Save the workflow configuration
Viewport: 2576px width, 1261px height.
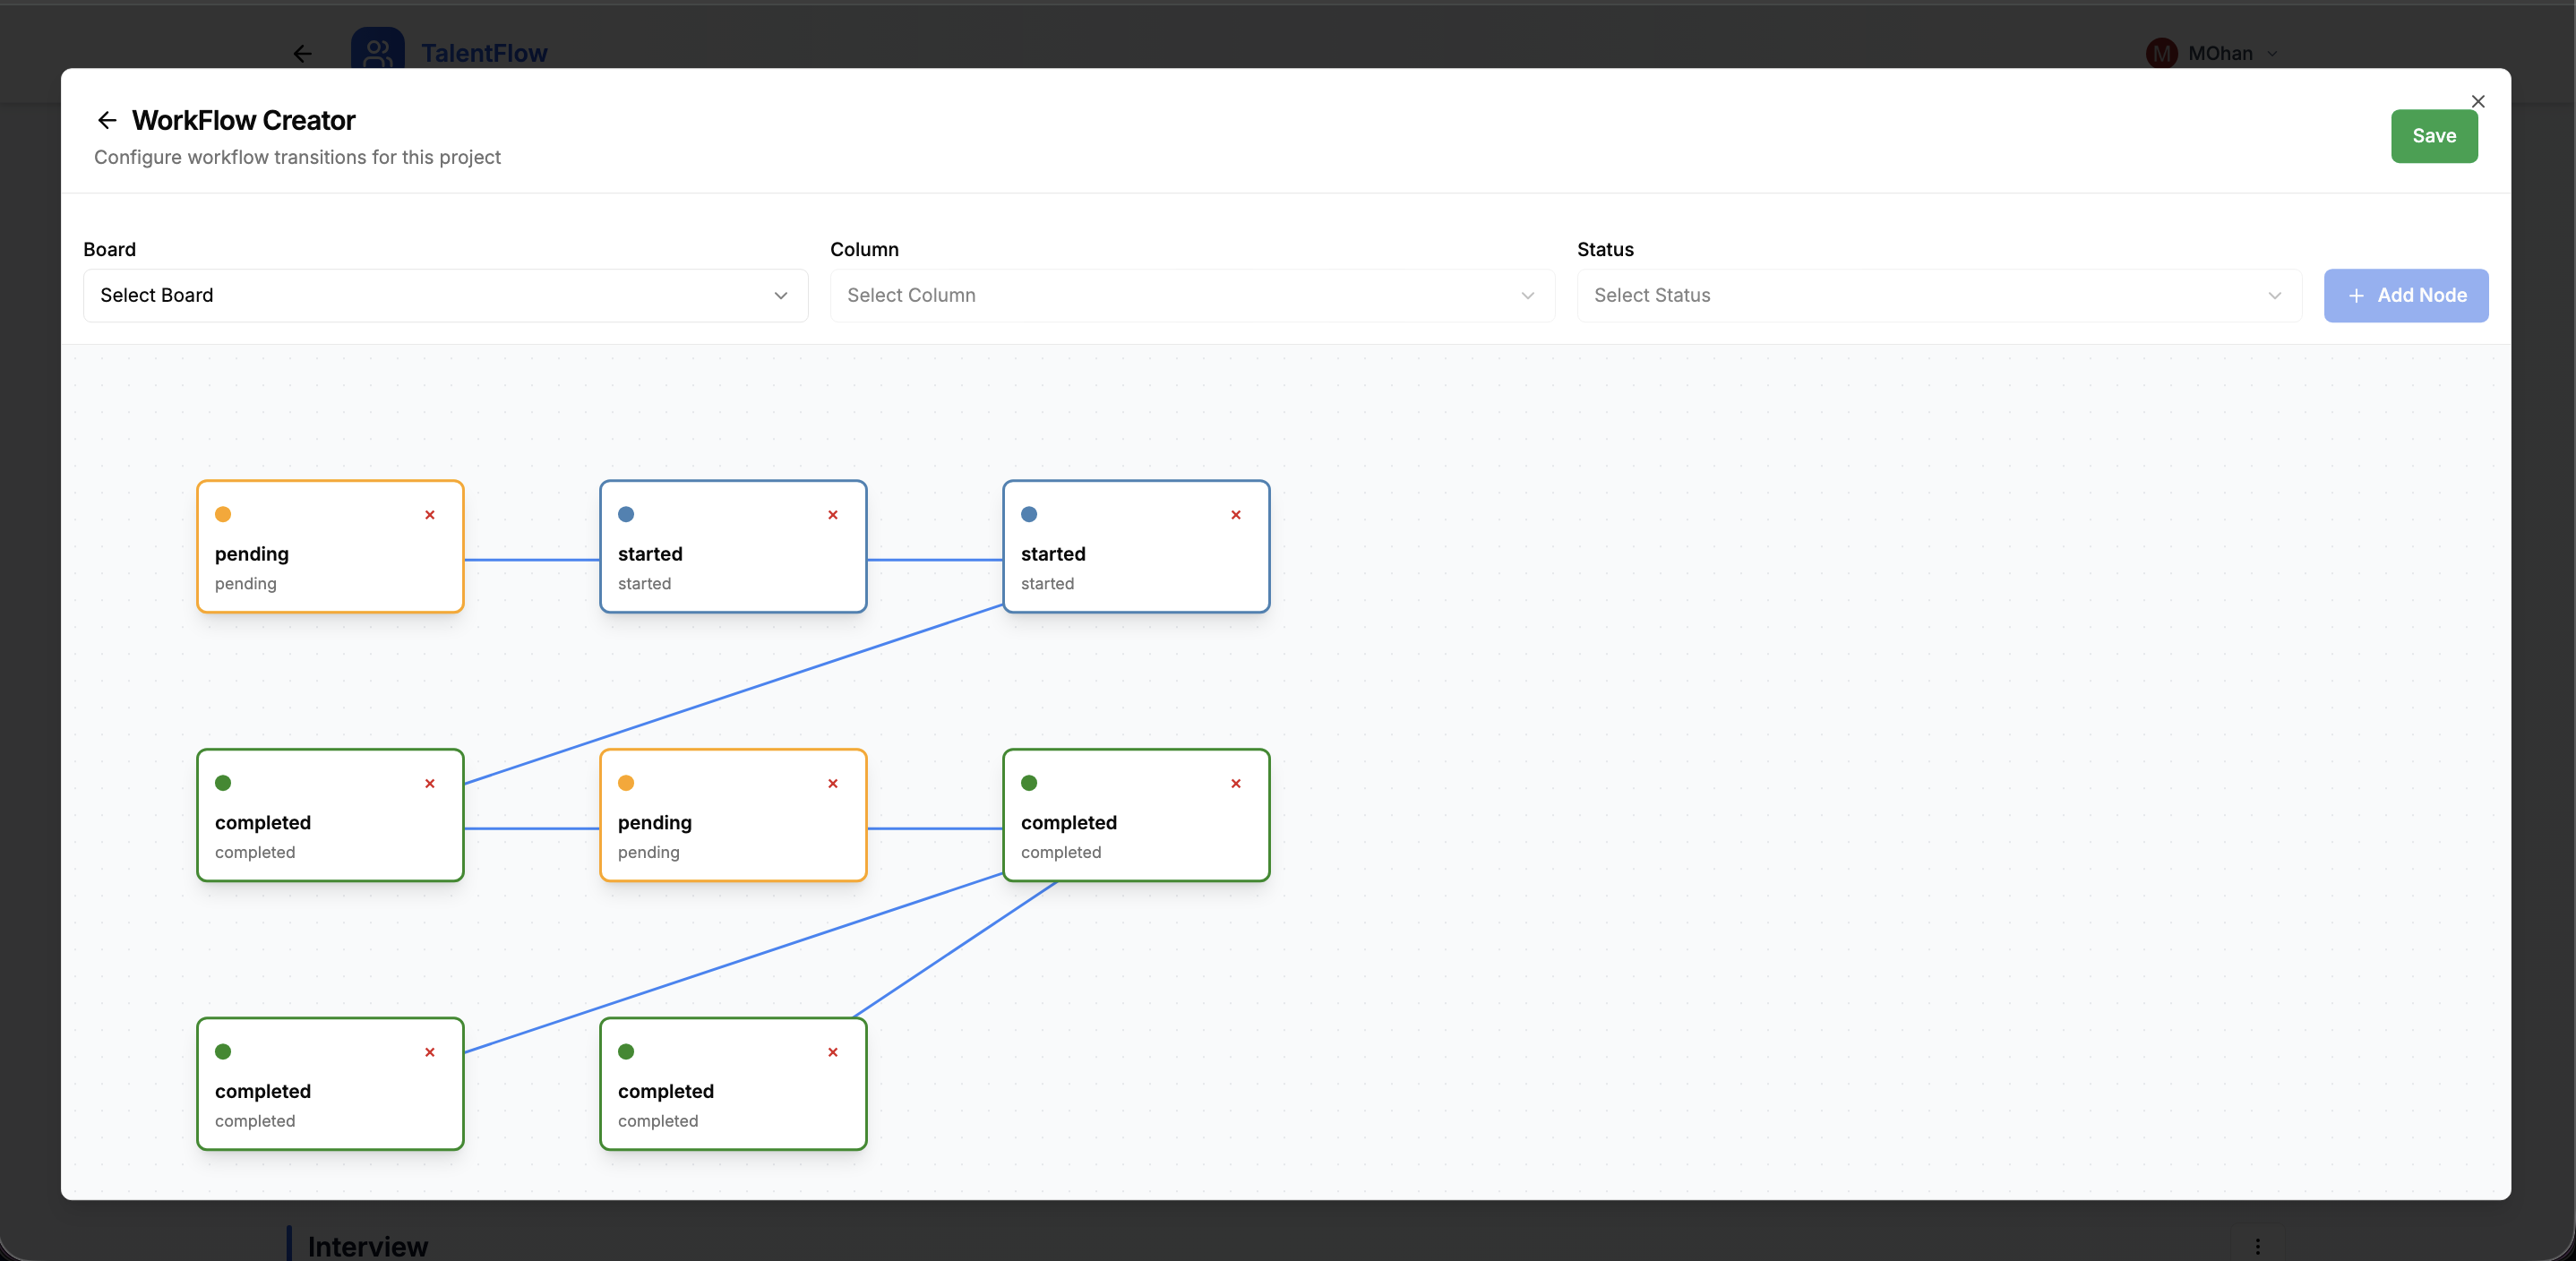pos(2434,136)
